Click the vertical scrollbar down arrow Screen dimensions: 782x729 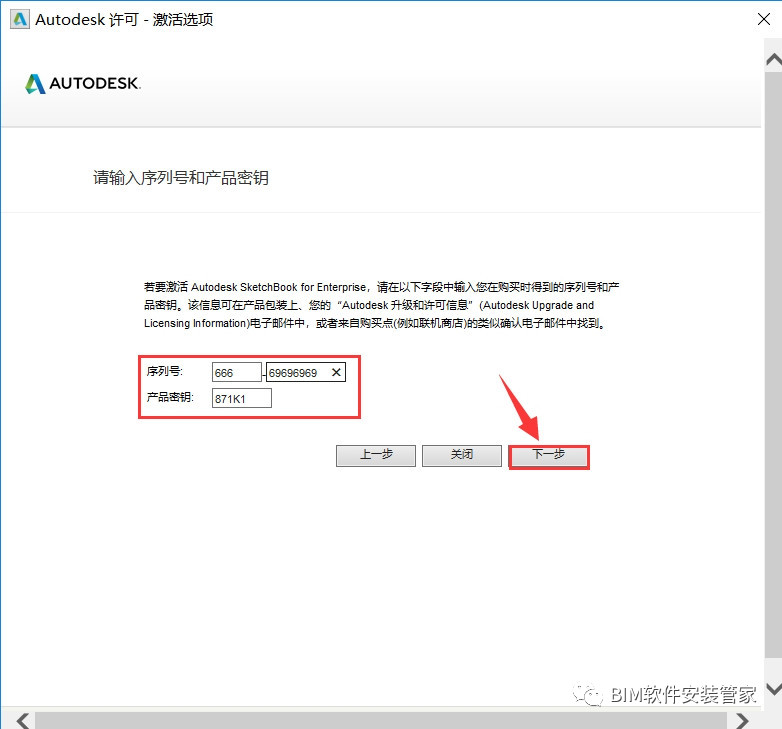[774, 689]
